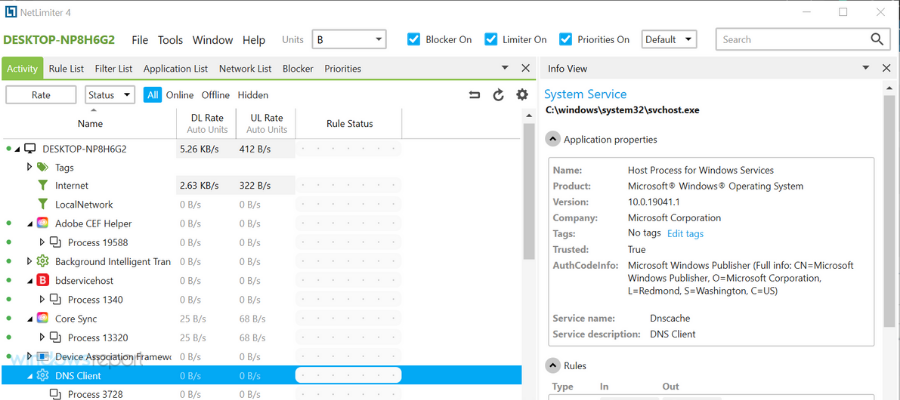Select the Hidden filter toggle
Image resolution: width=900 pixels, height=400 pixels.
[x=253, y=95]
